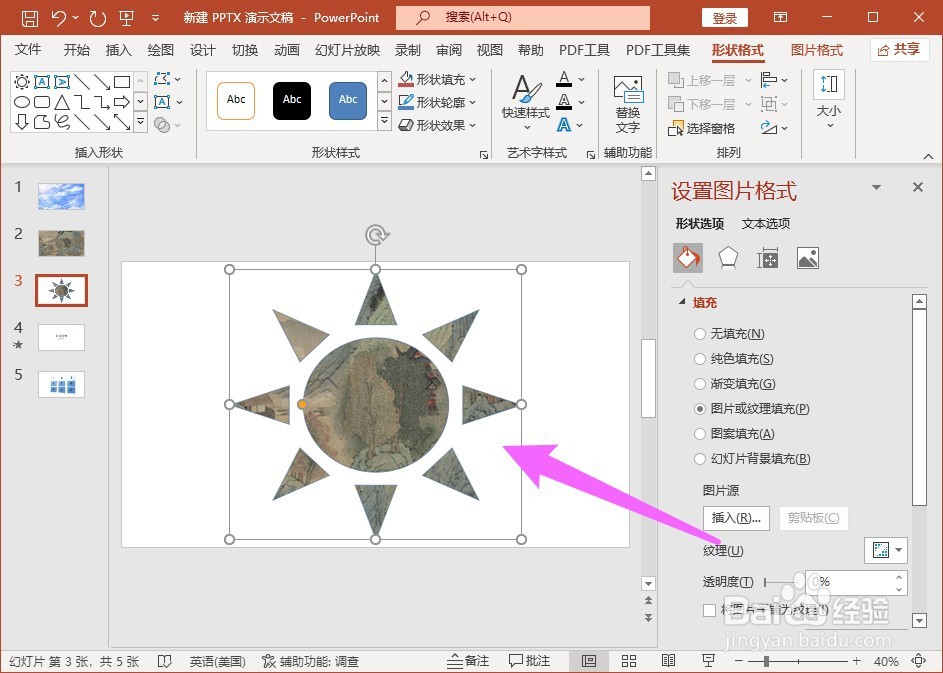Click the Slide Show icon in status bar

pyautogui.click(x=708, y=661)
